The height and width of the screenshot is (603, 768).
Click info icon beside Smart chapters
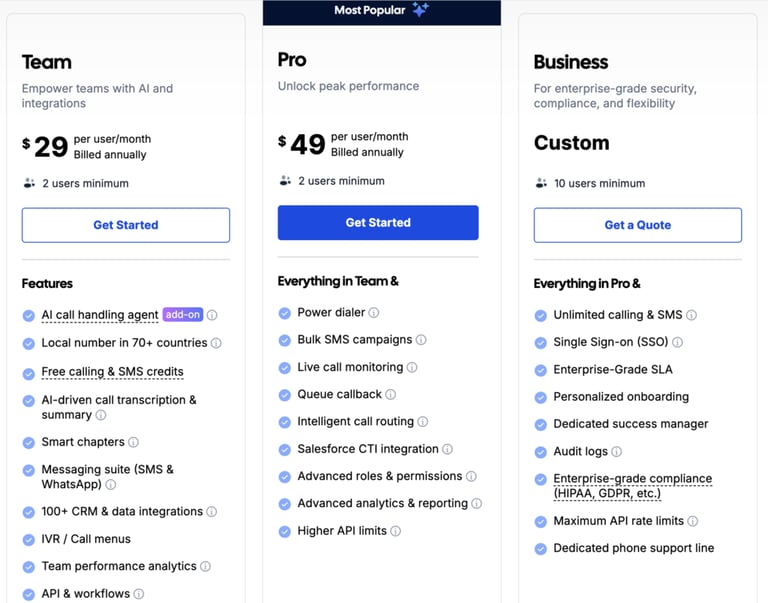(133, 442)
